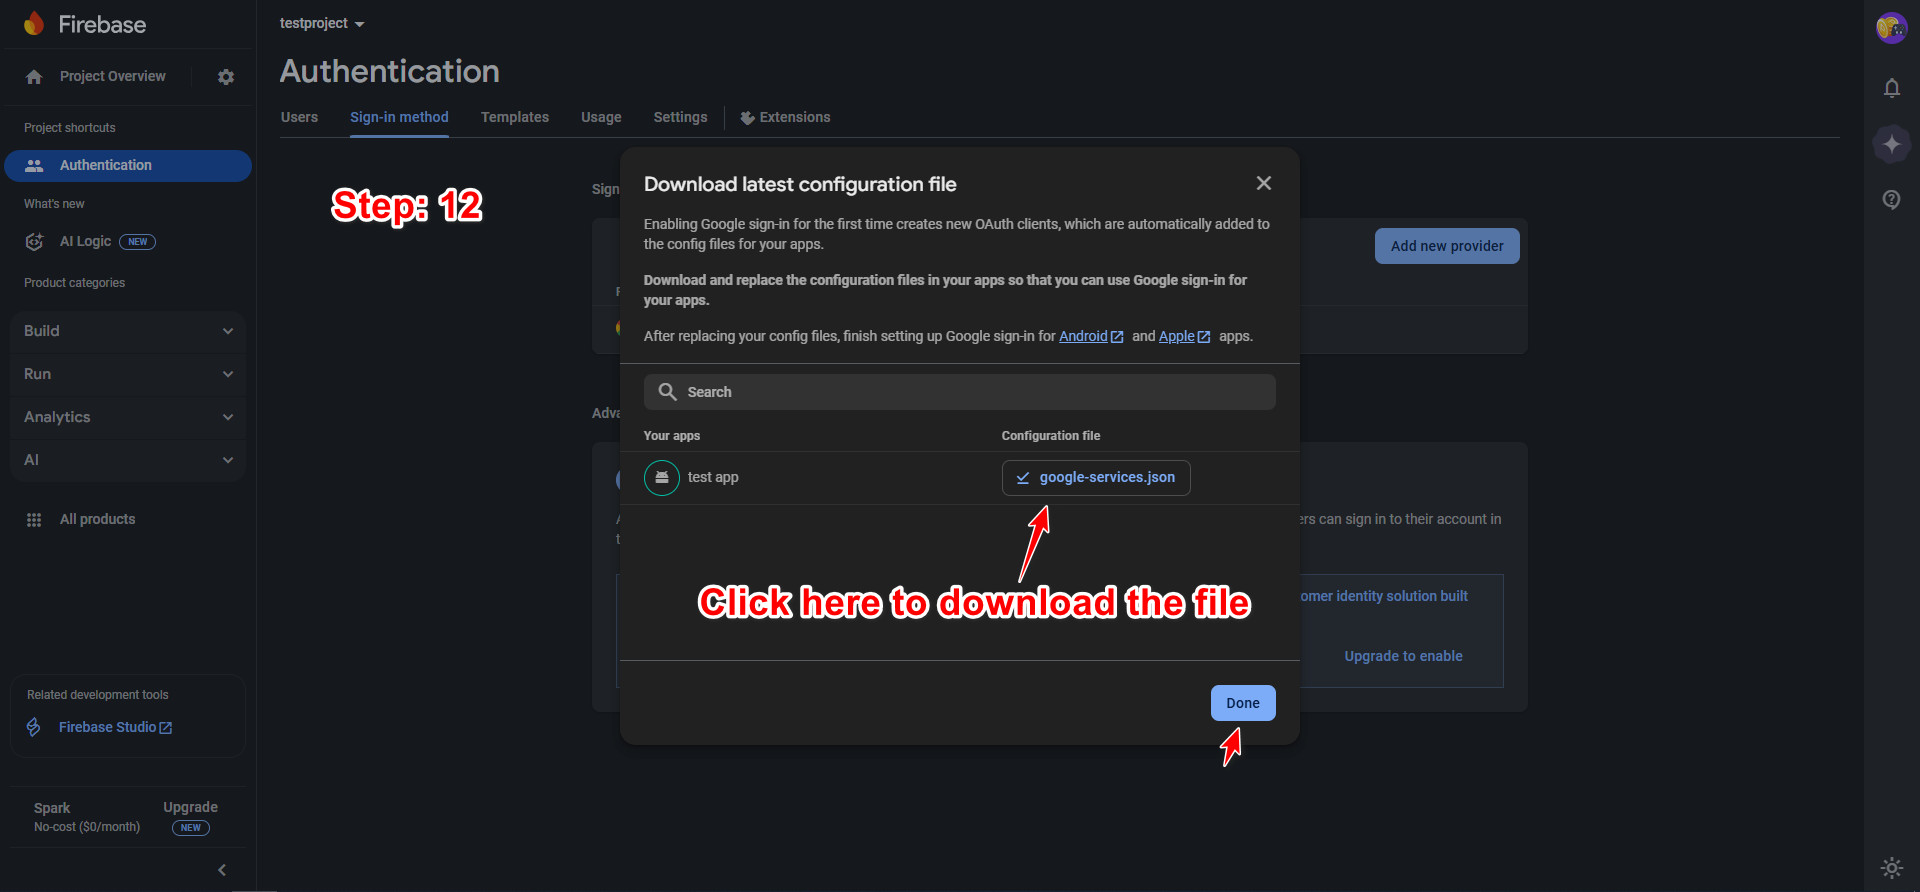The width and height of the screenshot is (1920, 892).
Task: Open the notifications bell
Action: [x=1891, y=88]
